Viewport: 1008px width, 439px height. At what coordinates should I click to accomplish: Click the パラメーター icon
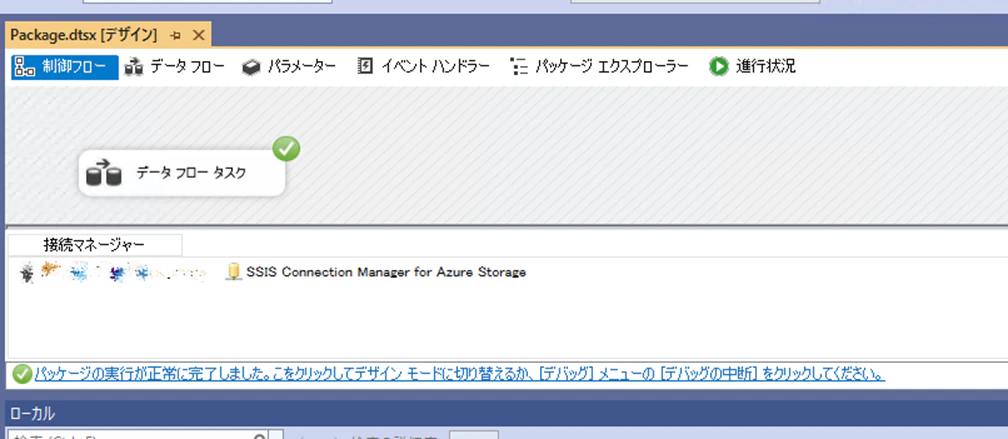(251, 67)
